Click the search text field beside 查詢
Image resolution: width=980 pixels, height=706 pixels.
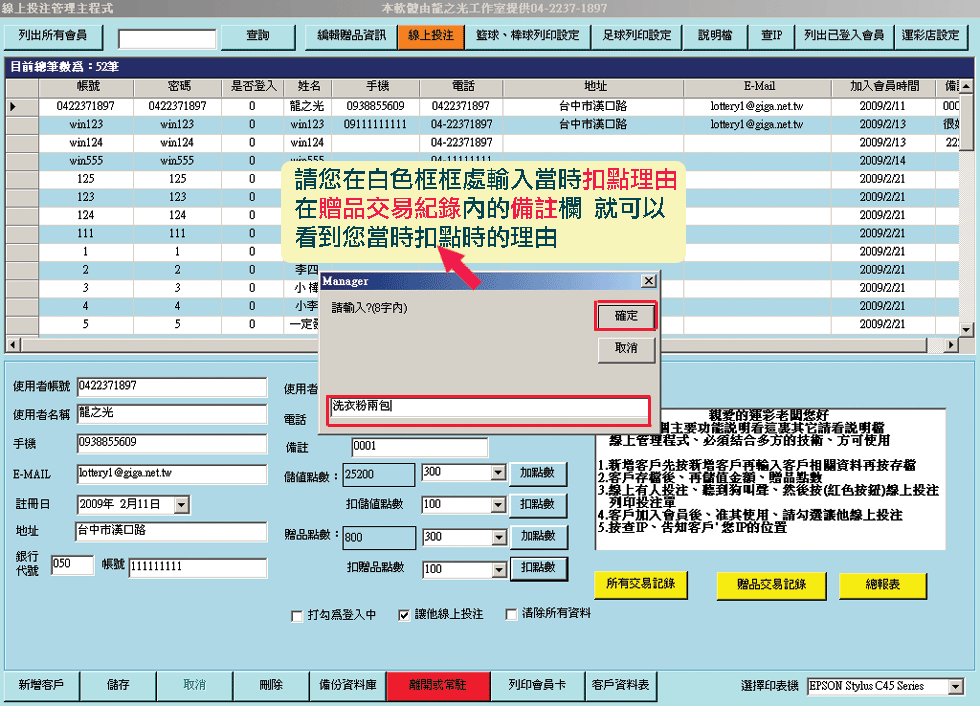[167, 39]
